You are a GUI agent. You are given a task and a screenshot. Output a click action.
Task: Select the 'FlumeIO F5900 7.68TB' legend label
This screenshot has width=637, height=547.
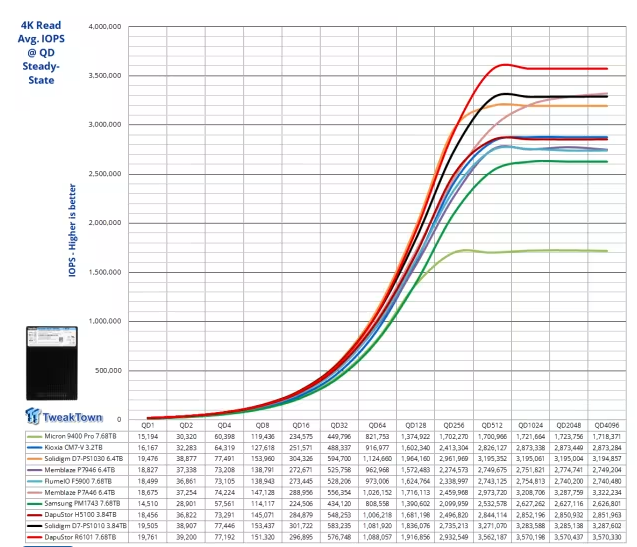pos(78,481)
